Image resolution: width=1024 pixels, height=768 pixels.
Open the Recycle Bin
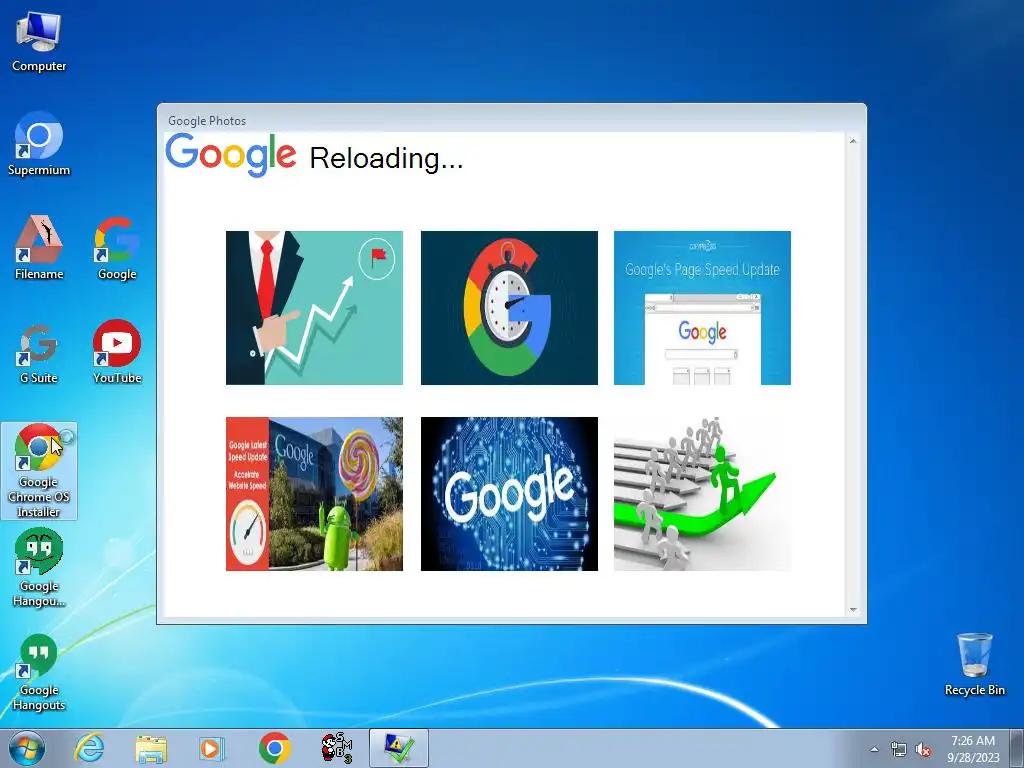[974, 664]
